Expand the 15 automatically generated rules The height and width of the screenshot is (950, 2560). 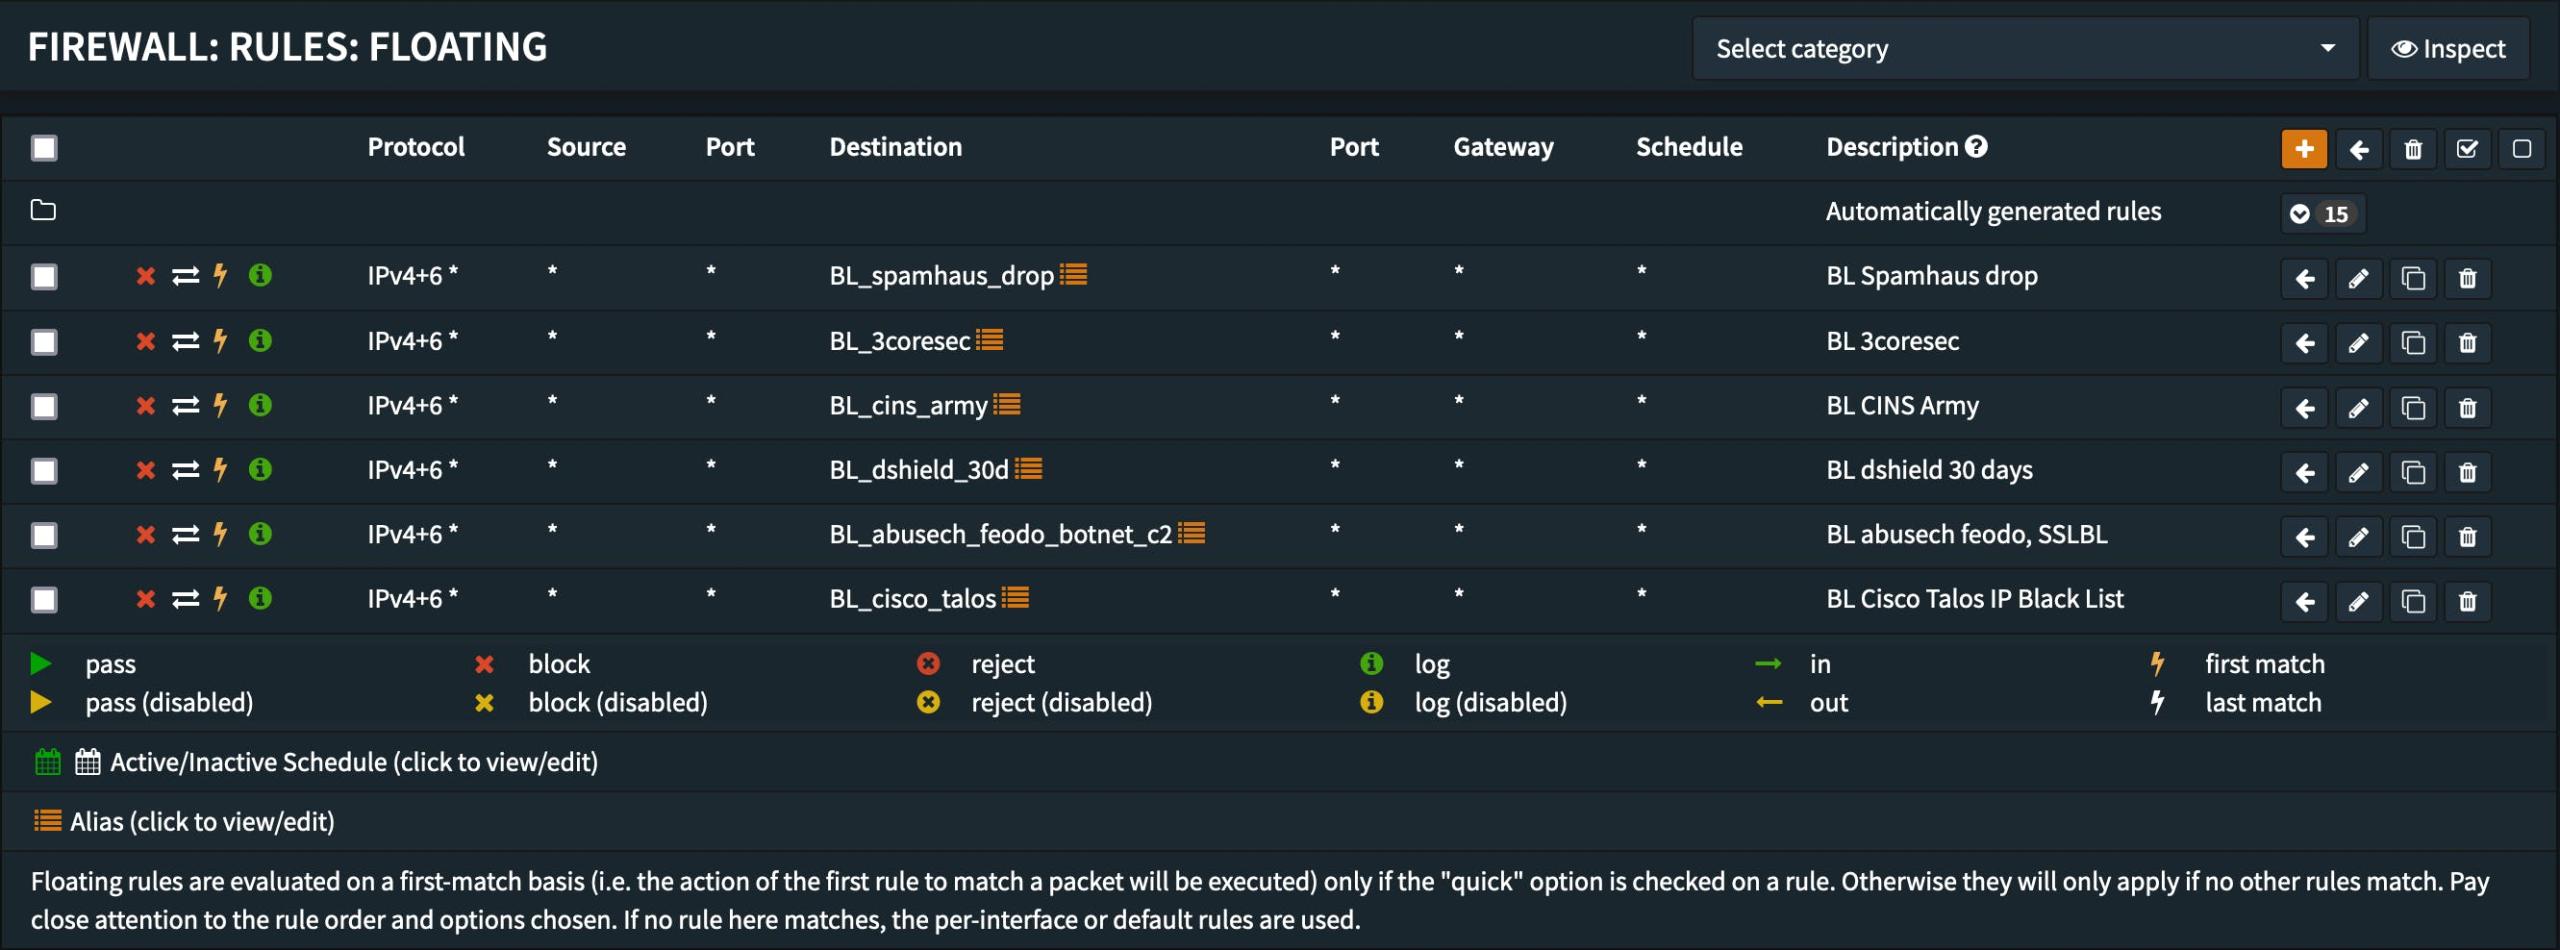click(2322, 213)
